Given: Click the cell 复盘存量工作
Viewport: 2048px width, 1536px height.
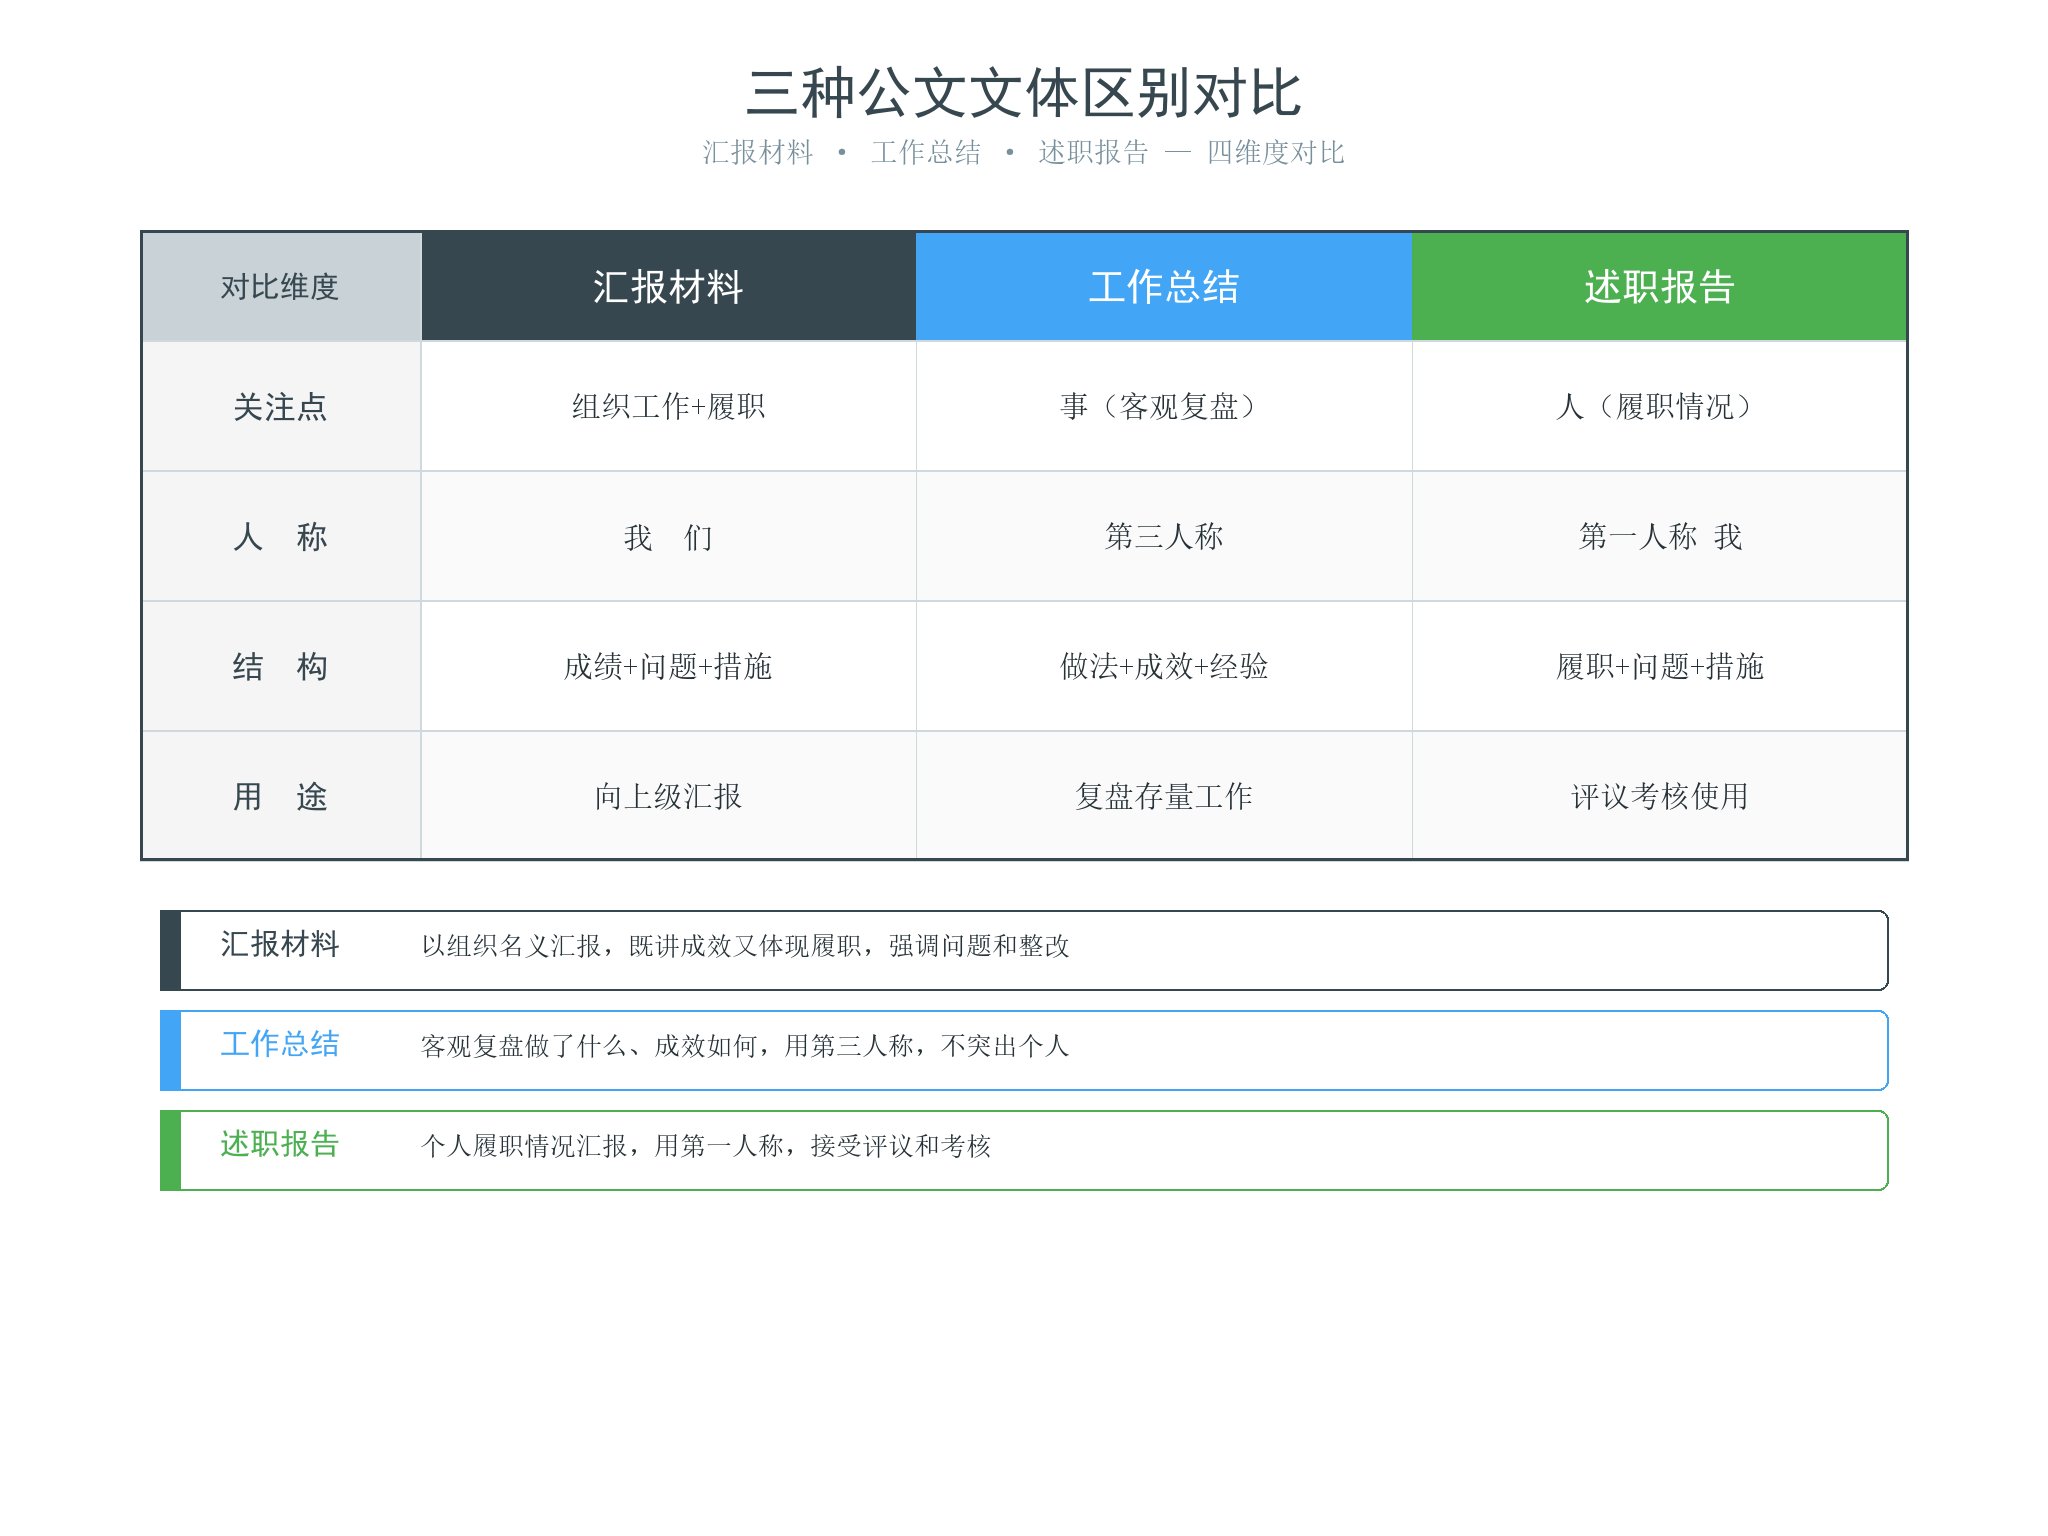Looking at the screenshot, I should click(x=1164, y=797).
